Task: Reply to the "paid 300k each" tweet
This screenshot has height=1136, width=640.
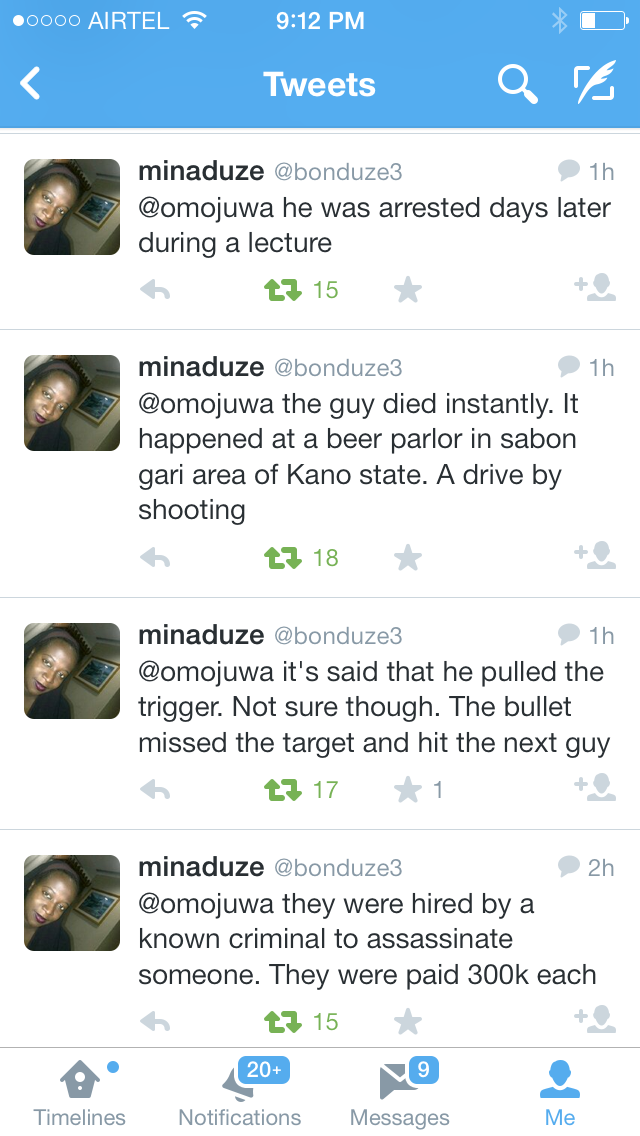Action: coord(155,1022)
